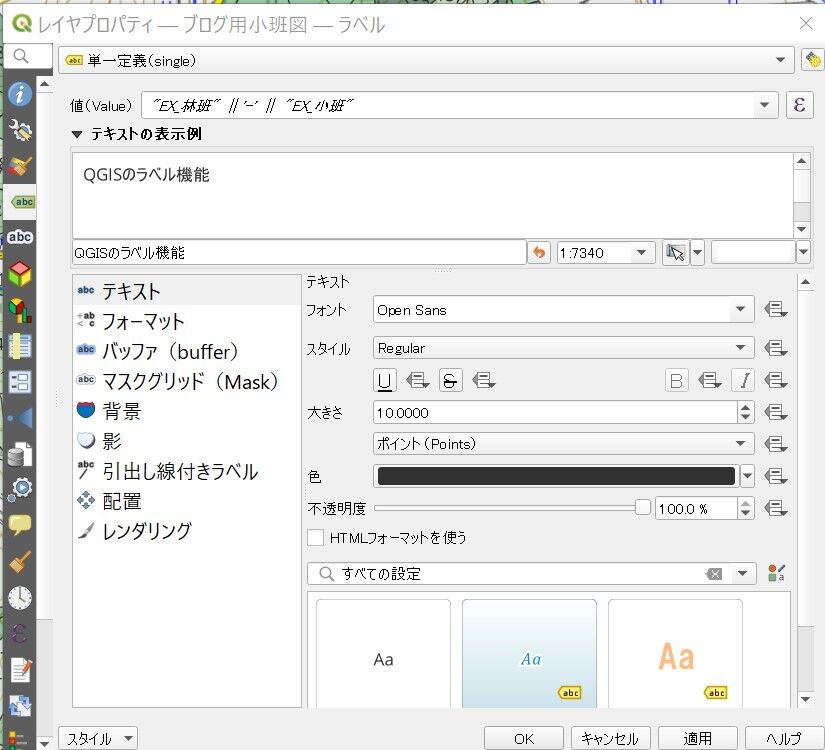Click the OK button
Screen dimensions: 825x750
(524, 738)
